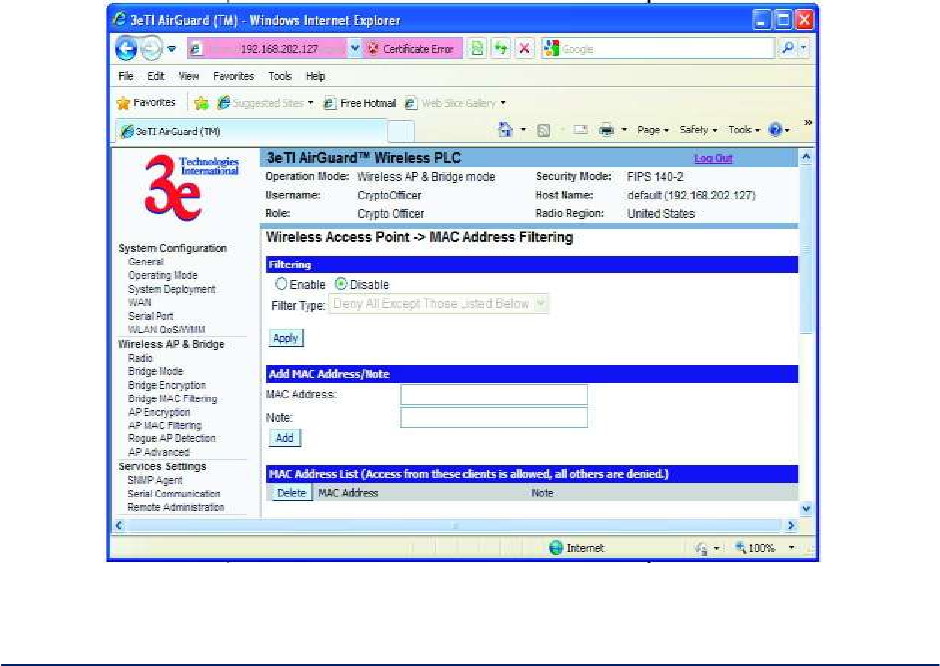Open Bridge Encryption in sidebar
The width and height of the screenshot is (940, 666).
tap(167, 385)
